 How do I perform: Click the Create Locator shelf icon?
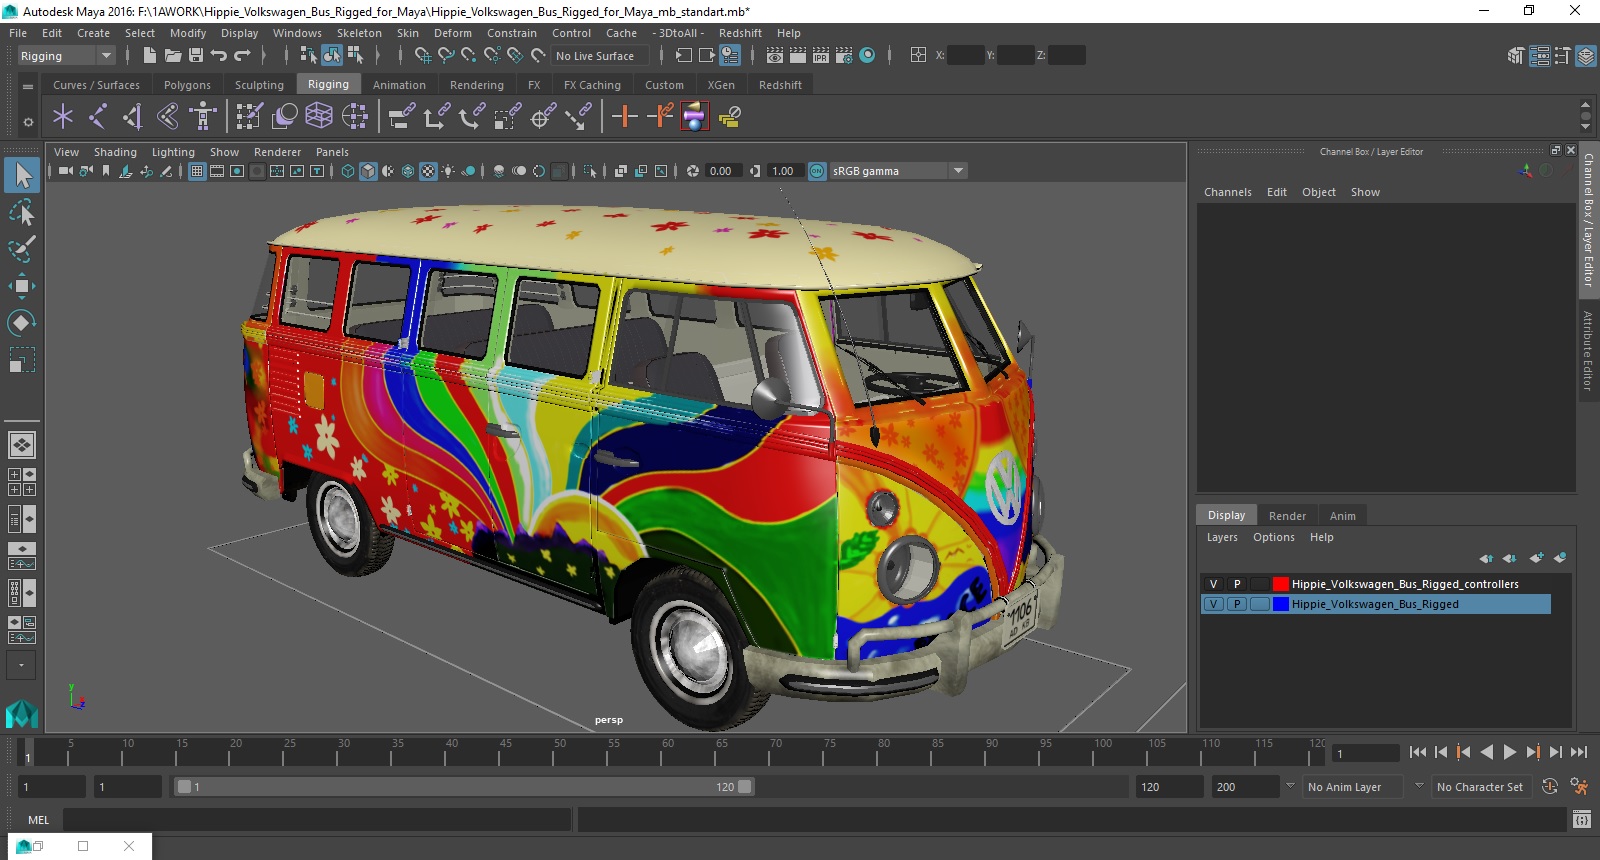[x=63, y=117]
